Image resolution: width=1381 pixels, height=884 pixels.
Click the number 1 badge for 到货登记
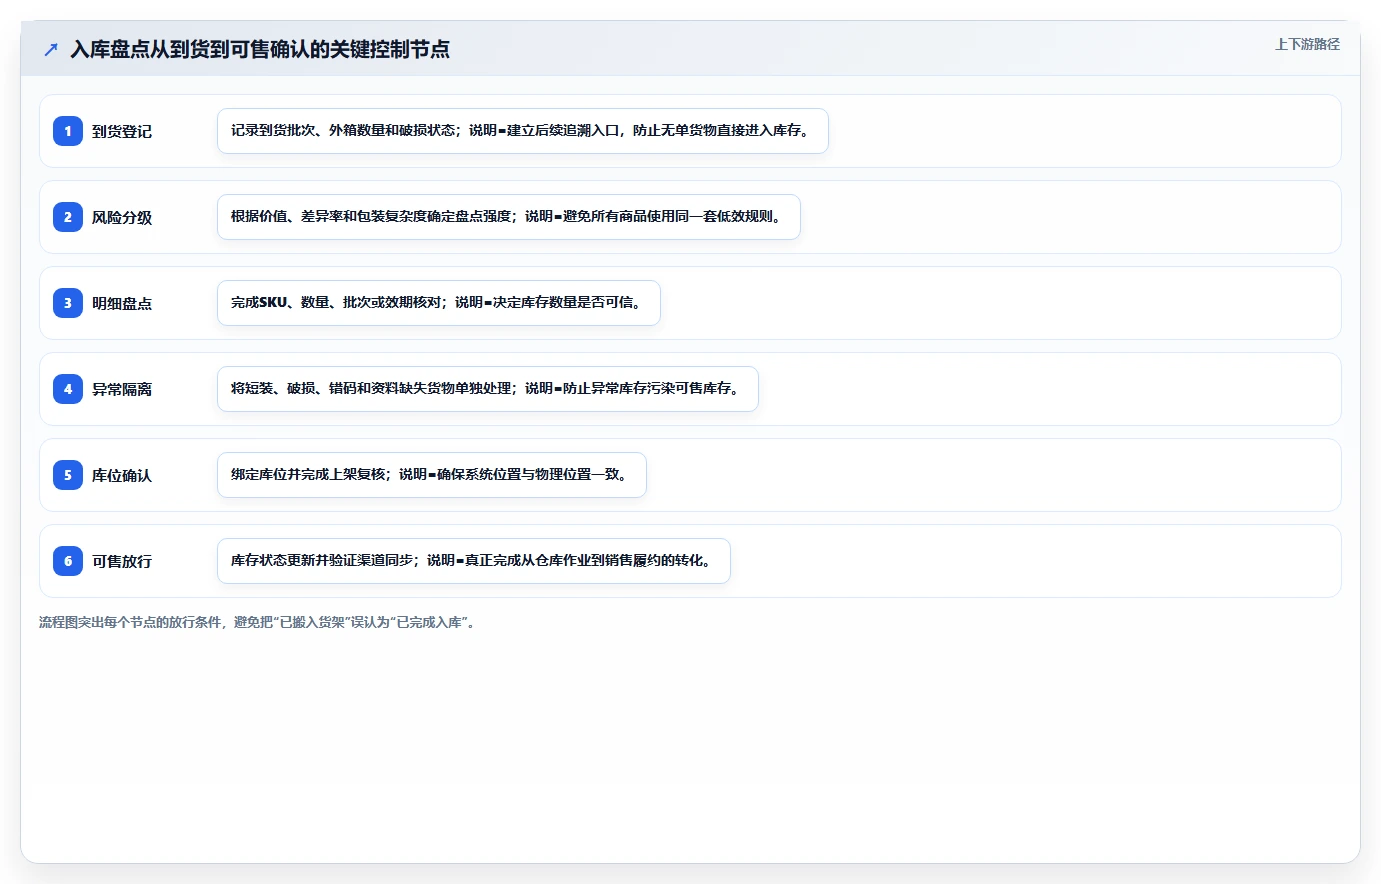pyautogui.click(x=68, y=131)
